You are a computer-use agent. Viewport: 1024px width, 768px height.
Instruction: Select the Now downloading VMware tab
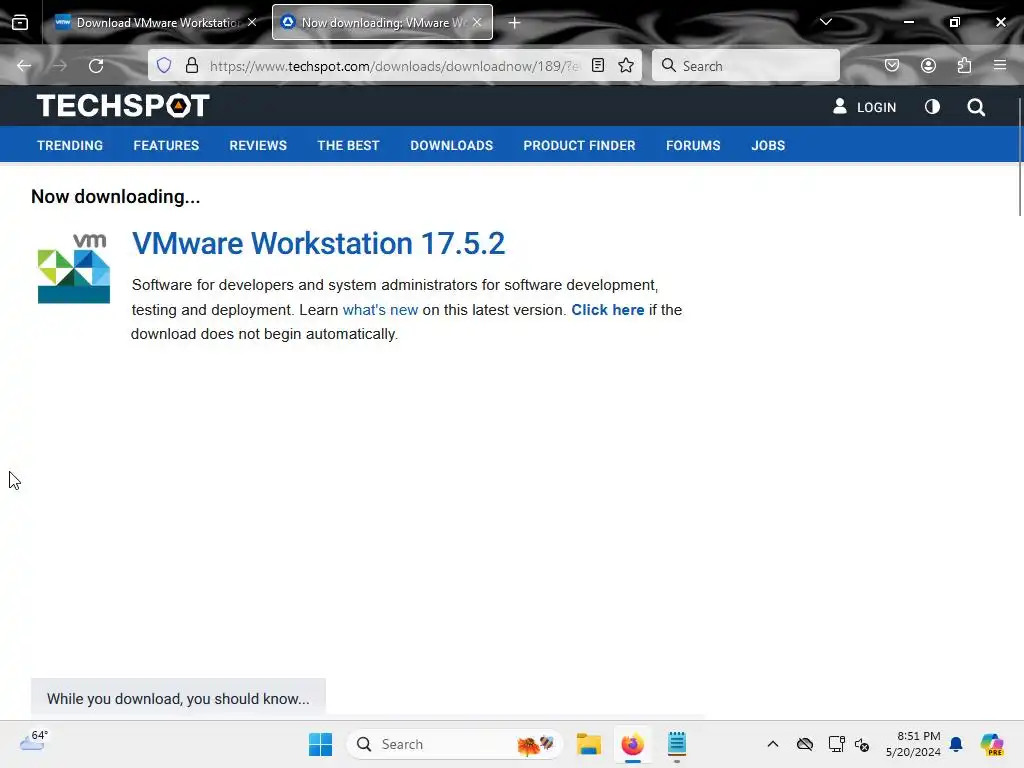(382, 22)
